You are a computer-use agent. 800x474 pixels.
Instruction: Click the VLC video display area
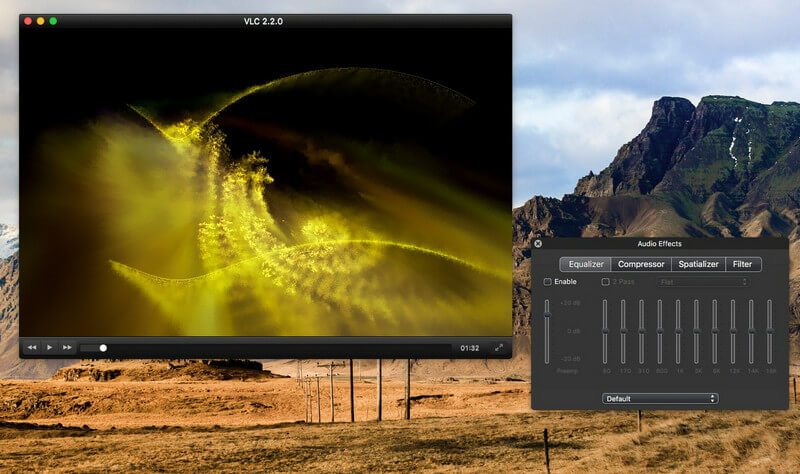click(x=265, y=182)
